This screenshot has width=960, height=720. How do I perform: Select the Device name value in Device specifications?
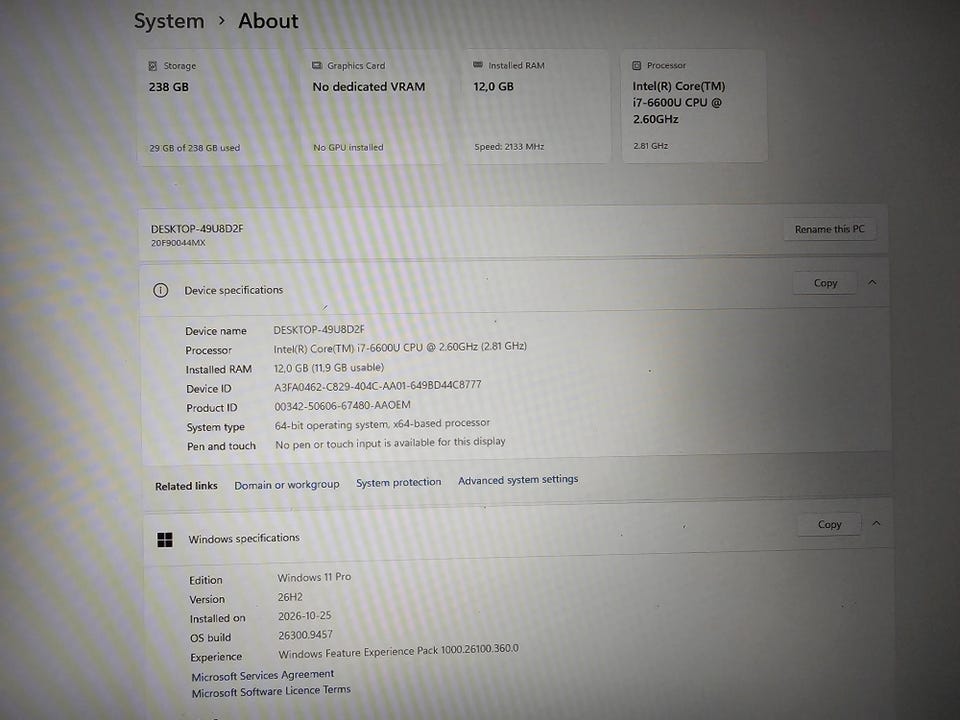[x=319, y=330]
